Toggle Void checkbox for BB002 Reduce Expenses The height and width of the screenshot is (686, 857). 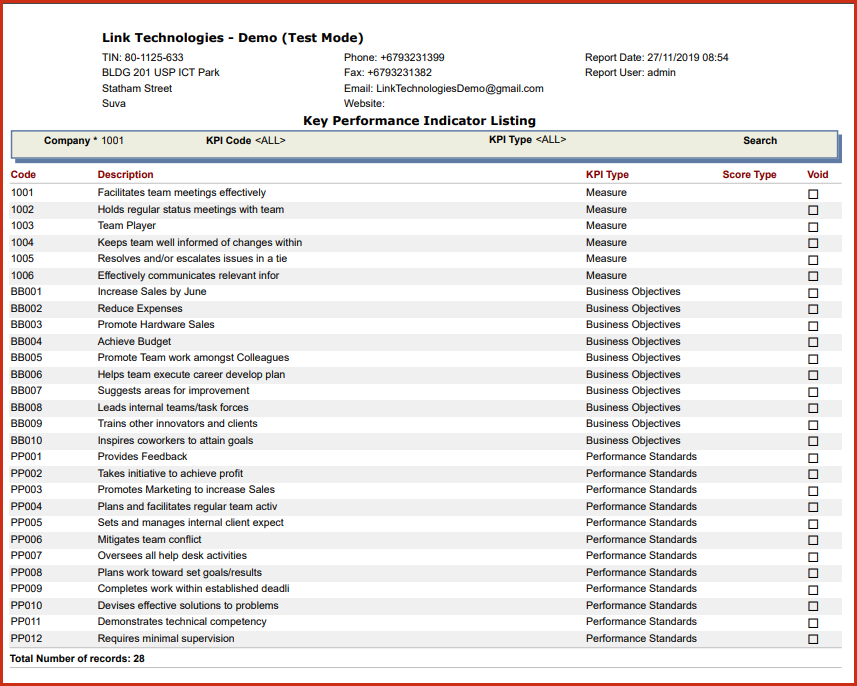pos(813,309)
